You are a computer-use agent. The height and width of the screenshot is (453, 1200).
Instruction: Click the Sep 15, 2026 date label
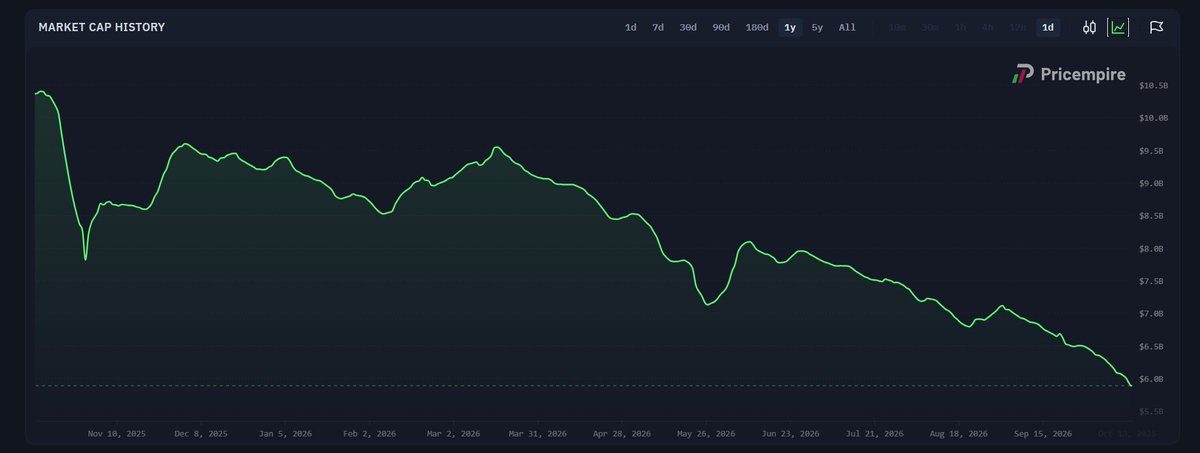point(1043,434)
